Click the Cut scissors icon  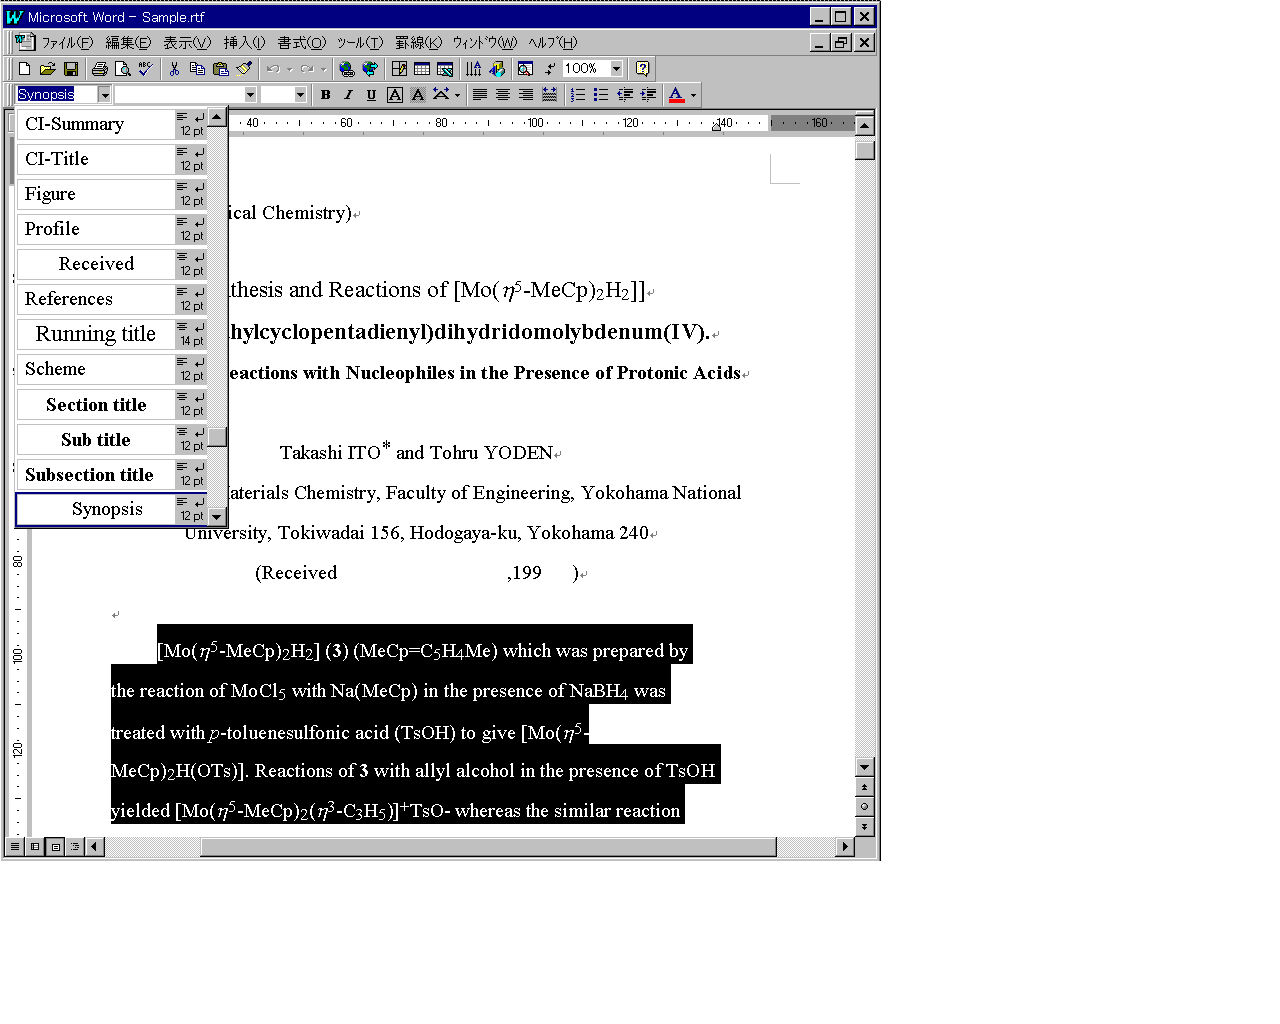coord(174,69)
